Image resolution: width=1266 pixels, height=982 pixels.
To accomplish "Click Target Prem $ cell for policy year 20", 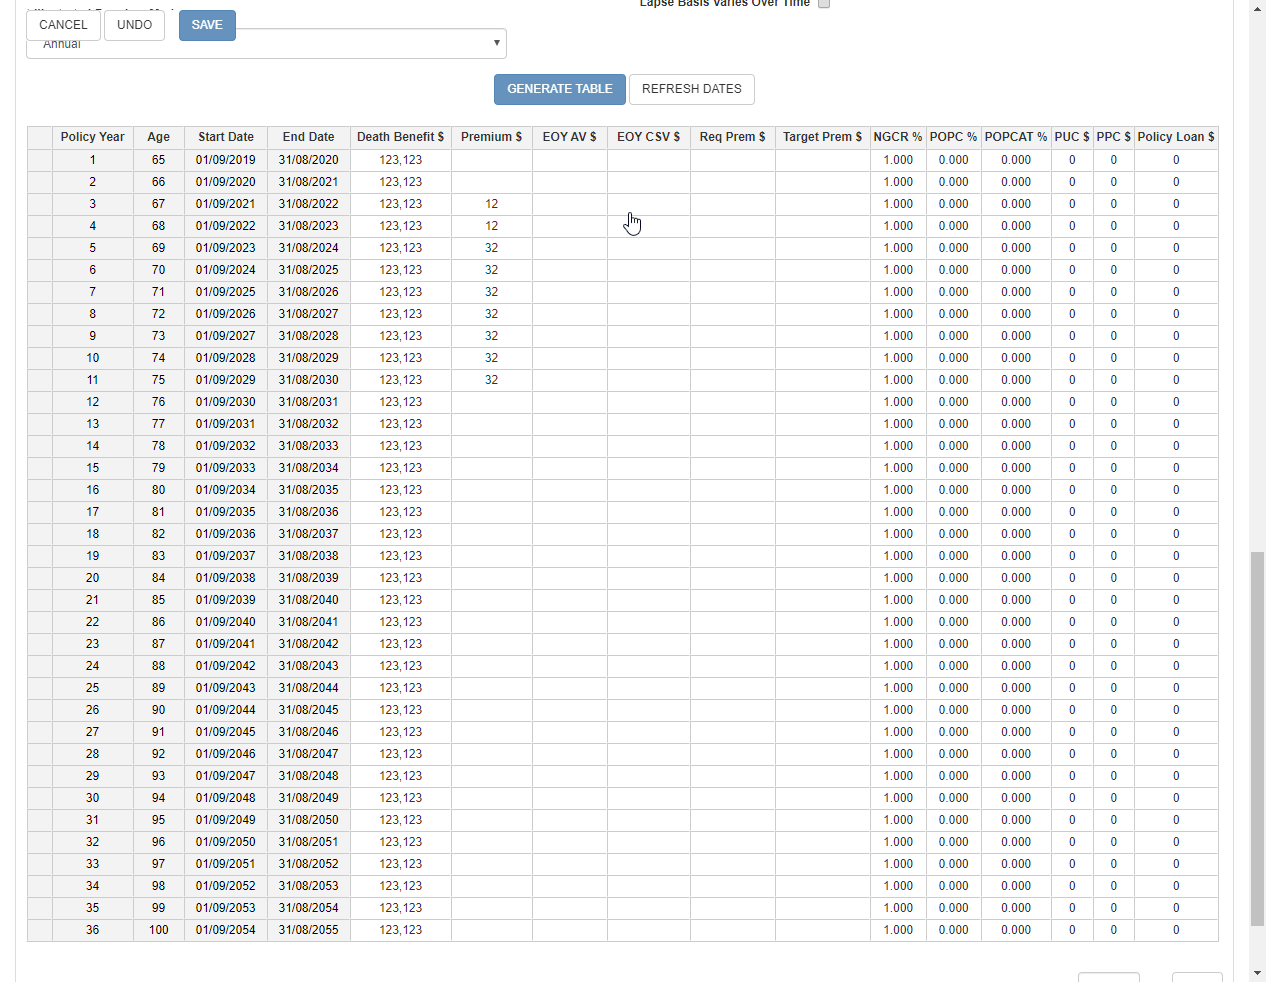I will 822,578.
